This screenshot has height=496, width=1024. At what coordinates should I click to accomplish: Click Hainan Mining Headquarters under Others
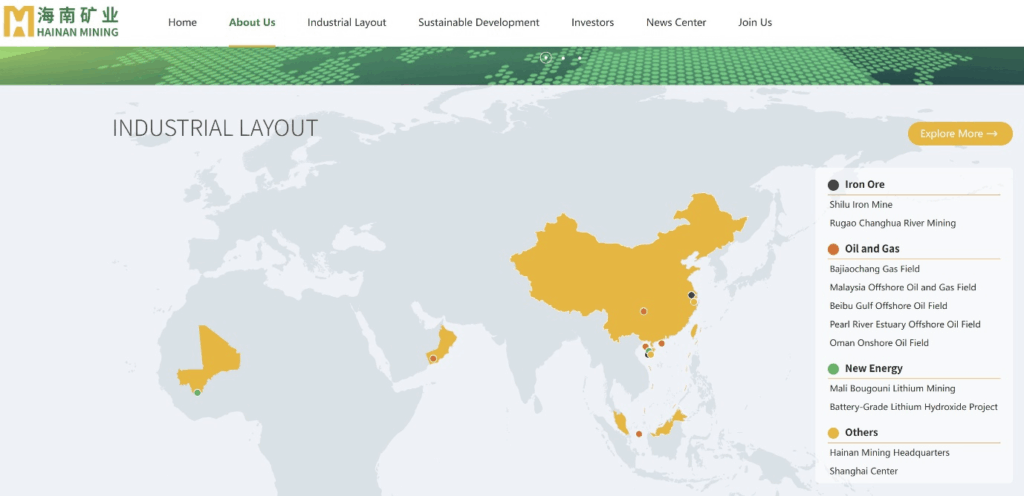coord(889,452)
